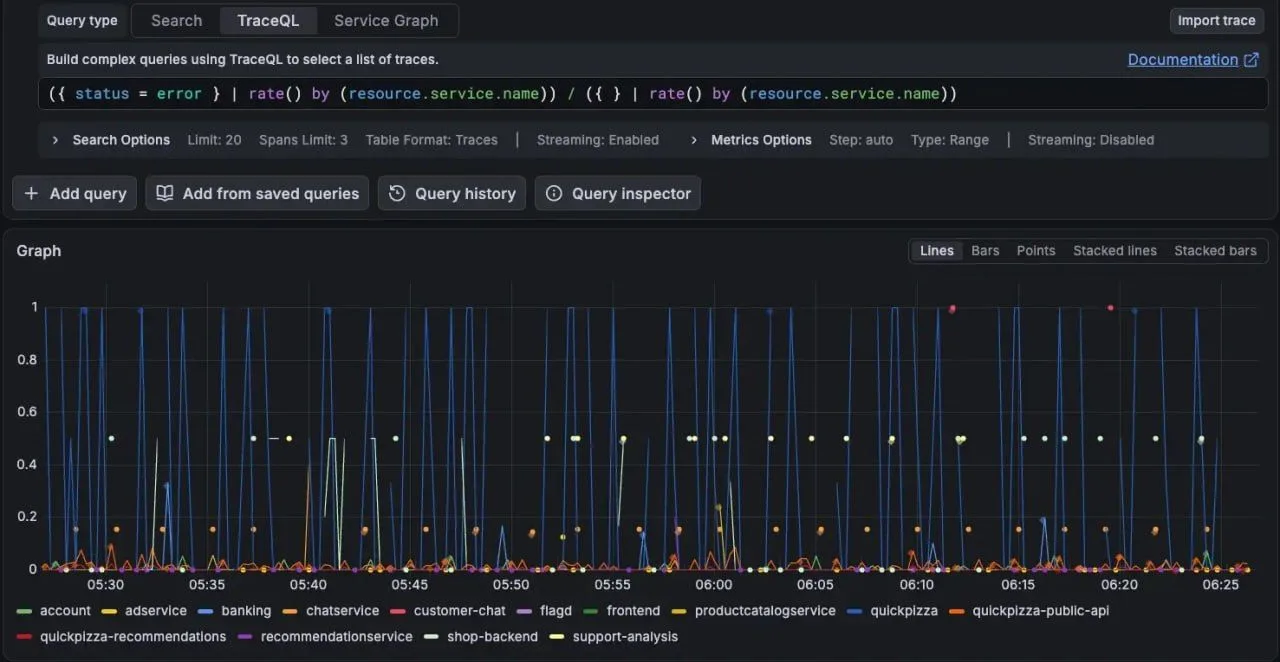Click the 06:00 time axis label
This screenshot has height=662, width=1280.
point(713,585)
